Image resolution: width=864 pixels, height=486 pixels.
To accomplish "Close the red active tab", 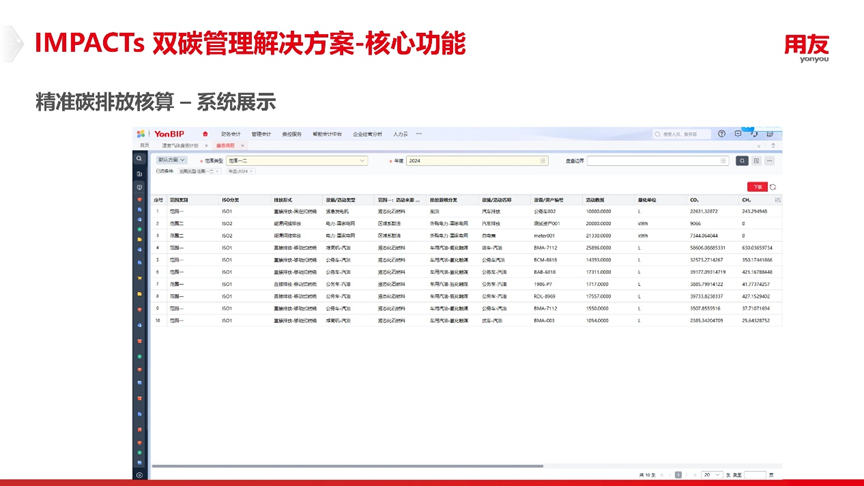I will pos(242,145).
